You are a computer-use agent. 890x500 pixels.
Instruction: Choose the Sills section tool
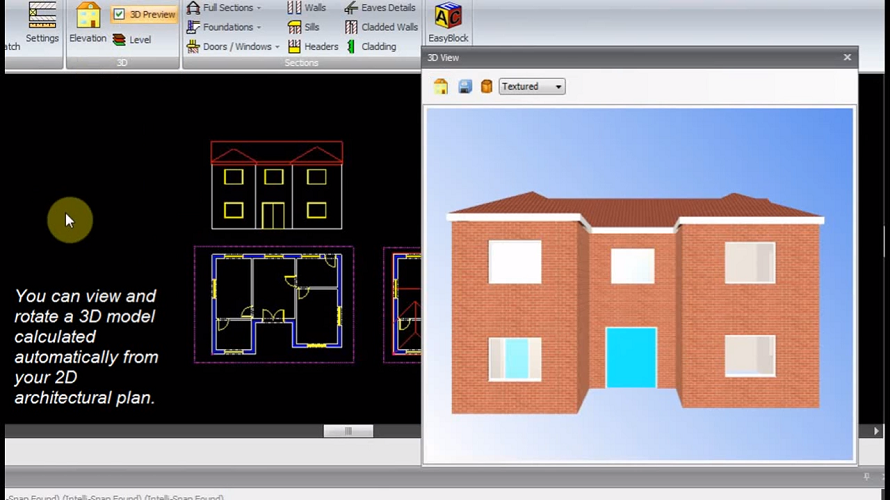pos(307,27)
